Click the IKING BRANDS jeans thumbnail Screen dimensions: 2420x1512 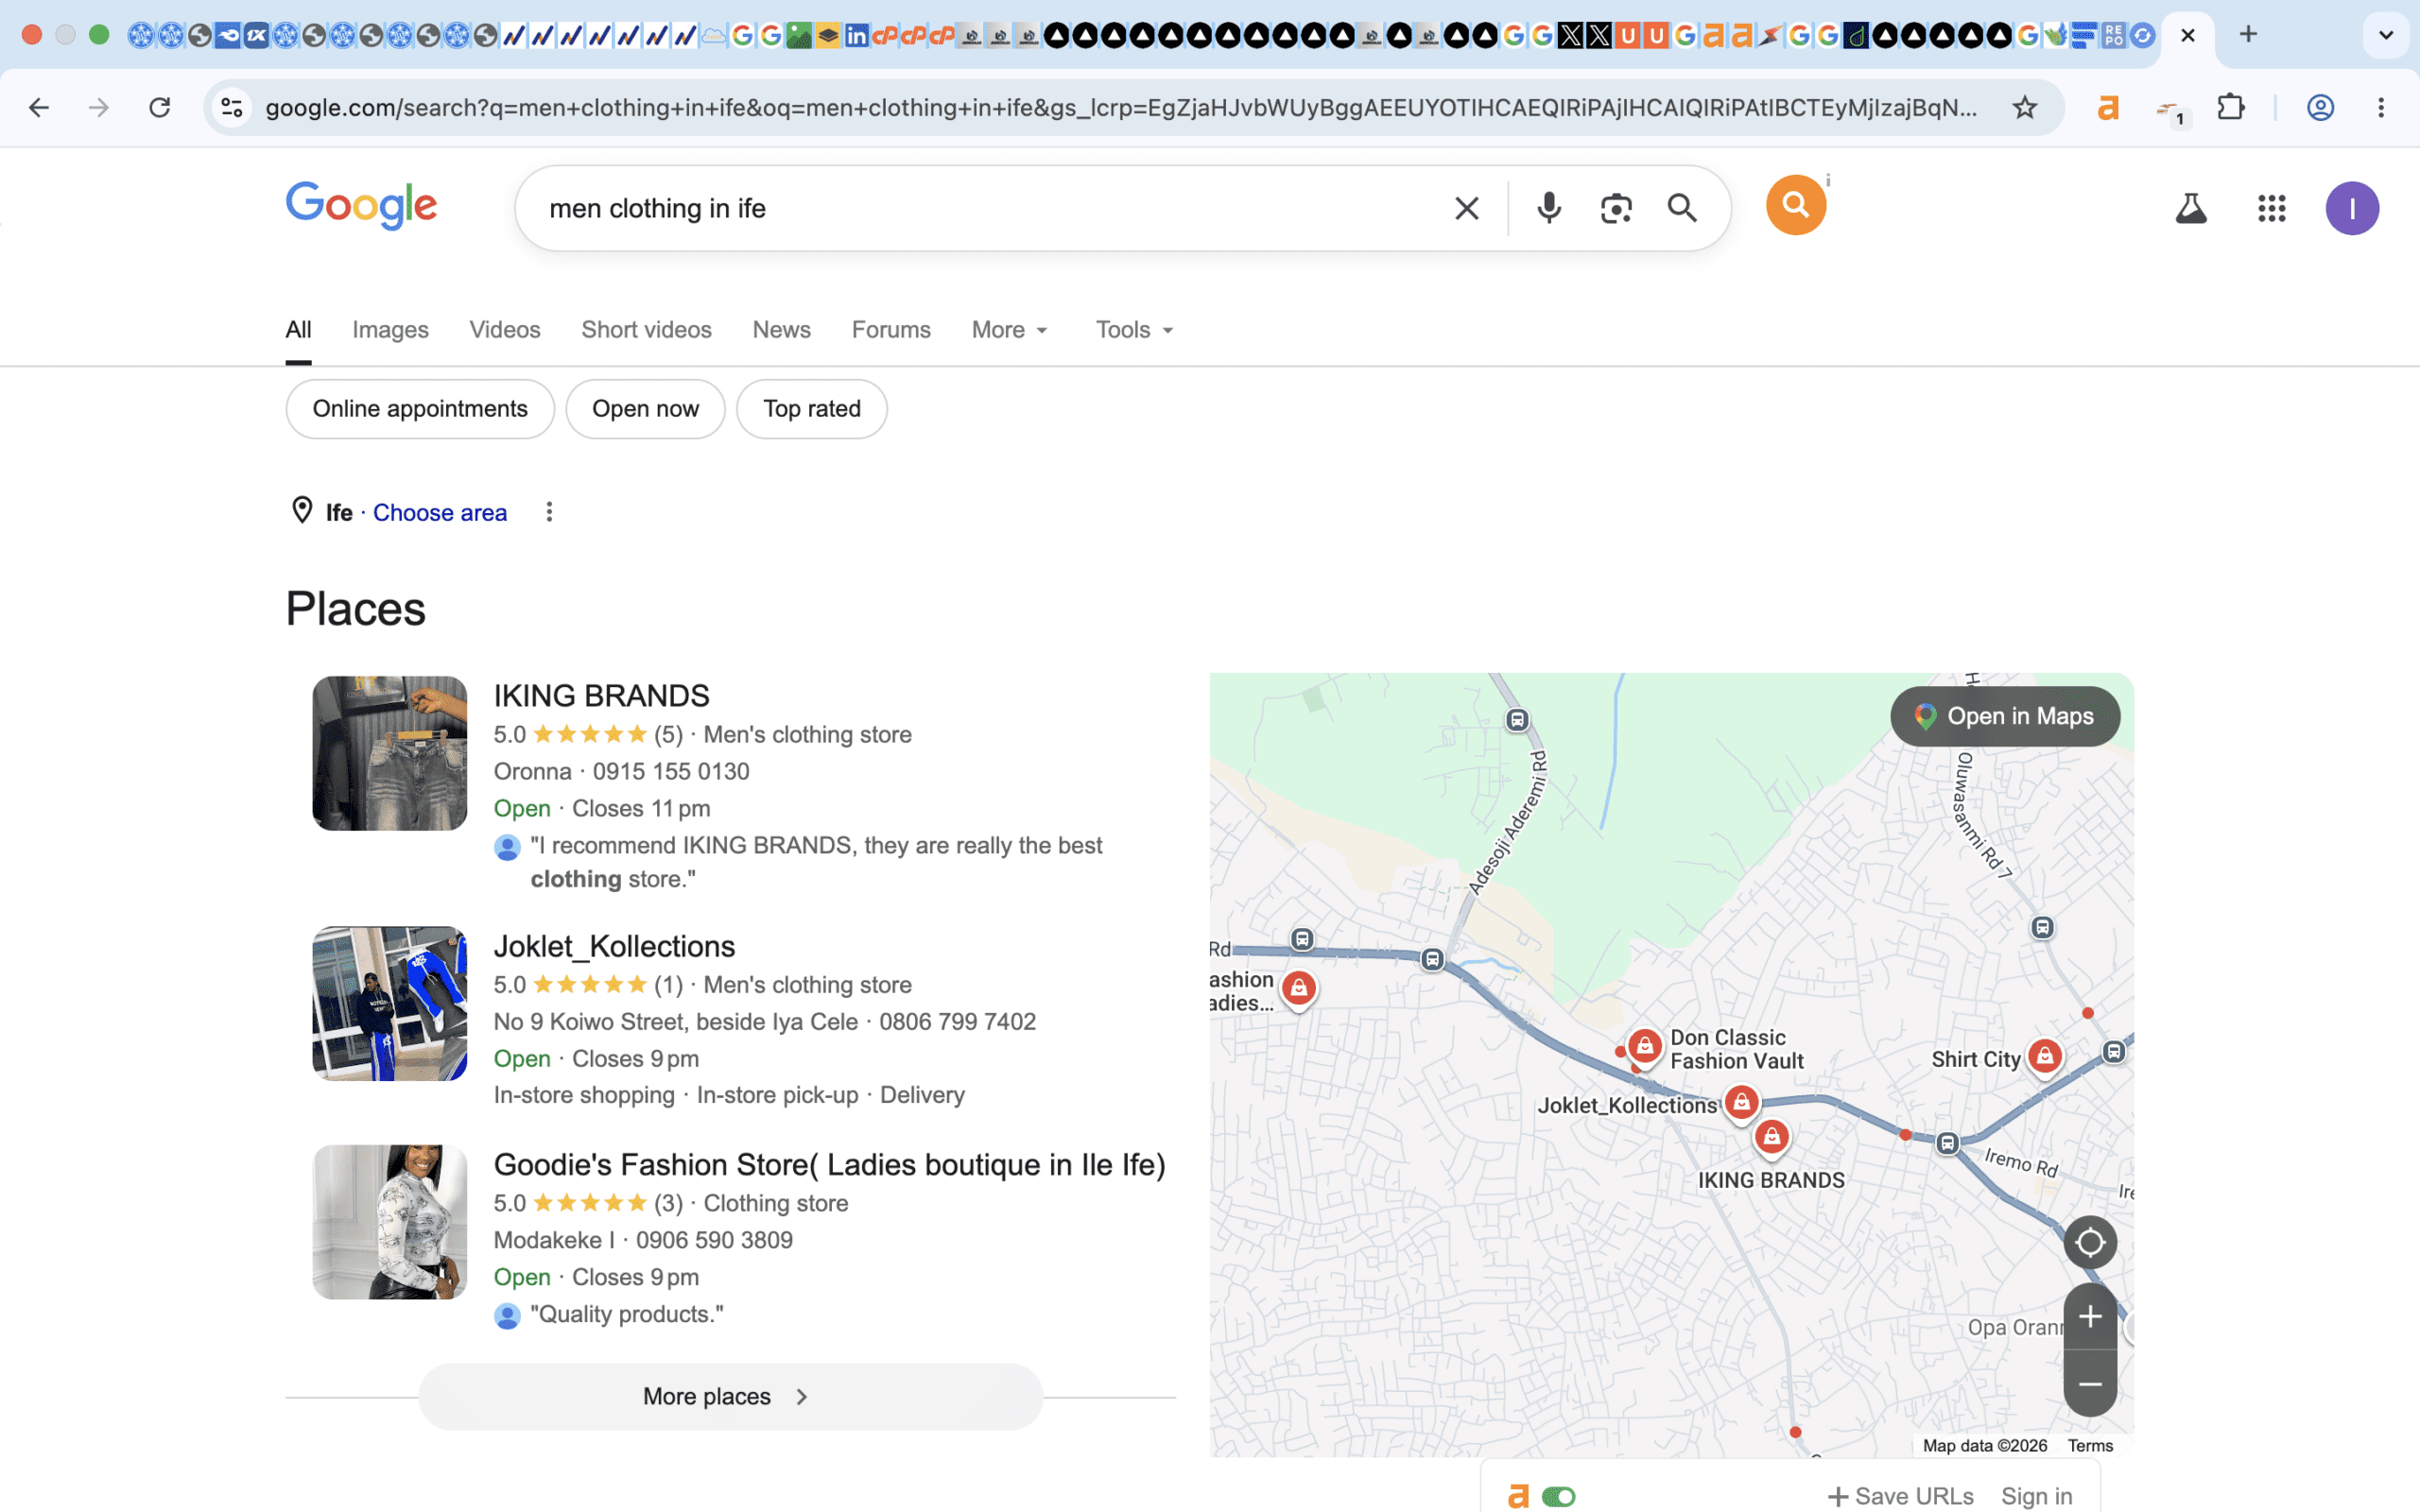tap(389, 753)
